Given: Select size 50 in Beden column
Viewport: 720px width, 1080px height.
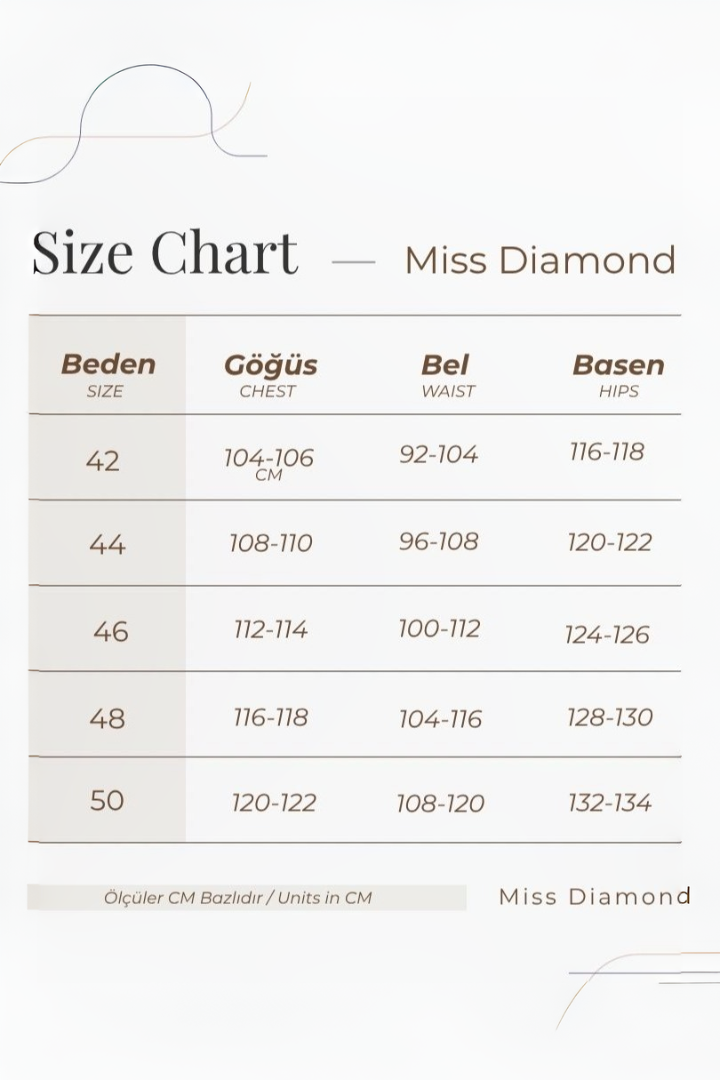Looking at the screenshot, I should point(107,800).
